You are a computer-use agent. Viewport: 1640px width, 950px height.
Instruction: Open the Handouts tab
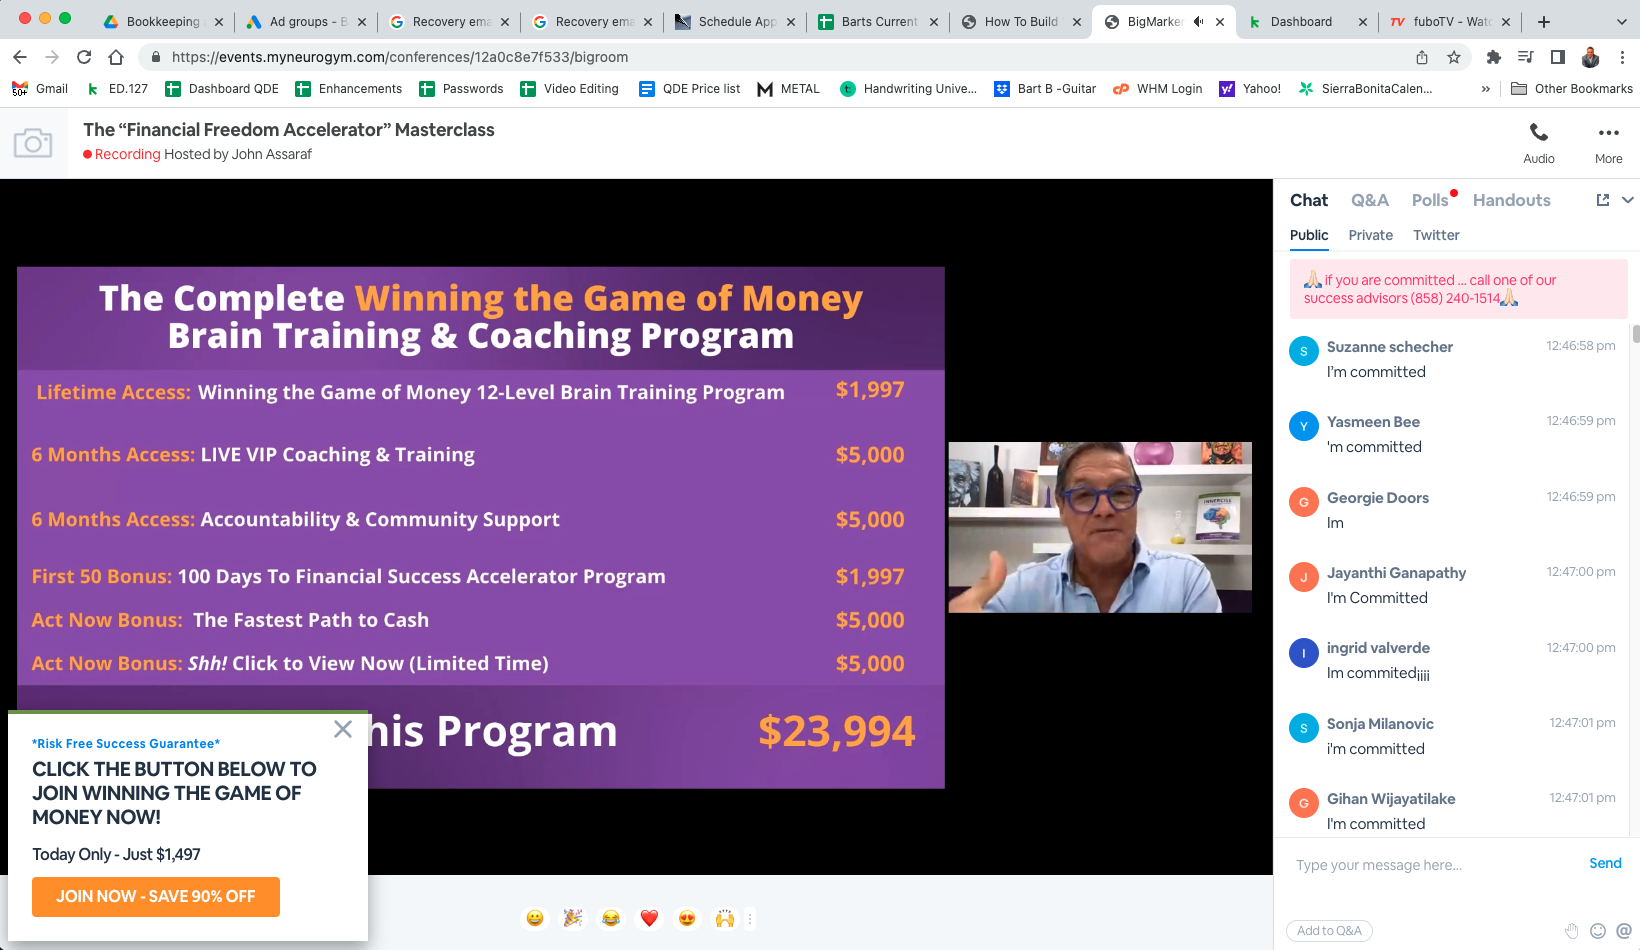[x=1511, y=200]
